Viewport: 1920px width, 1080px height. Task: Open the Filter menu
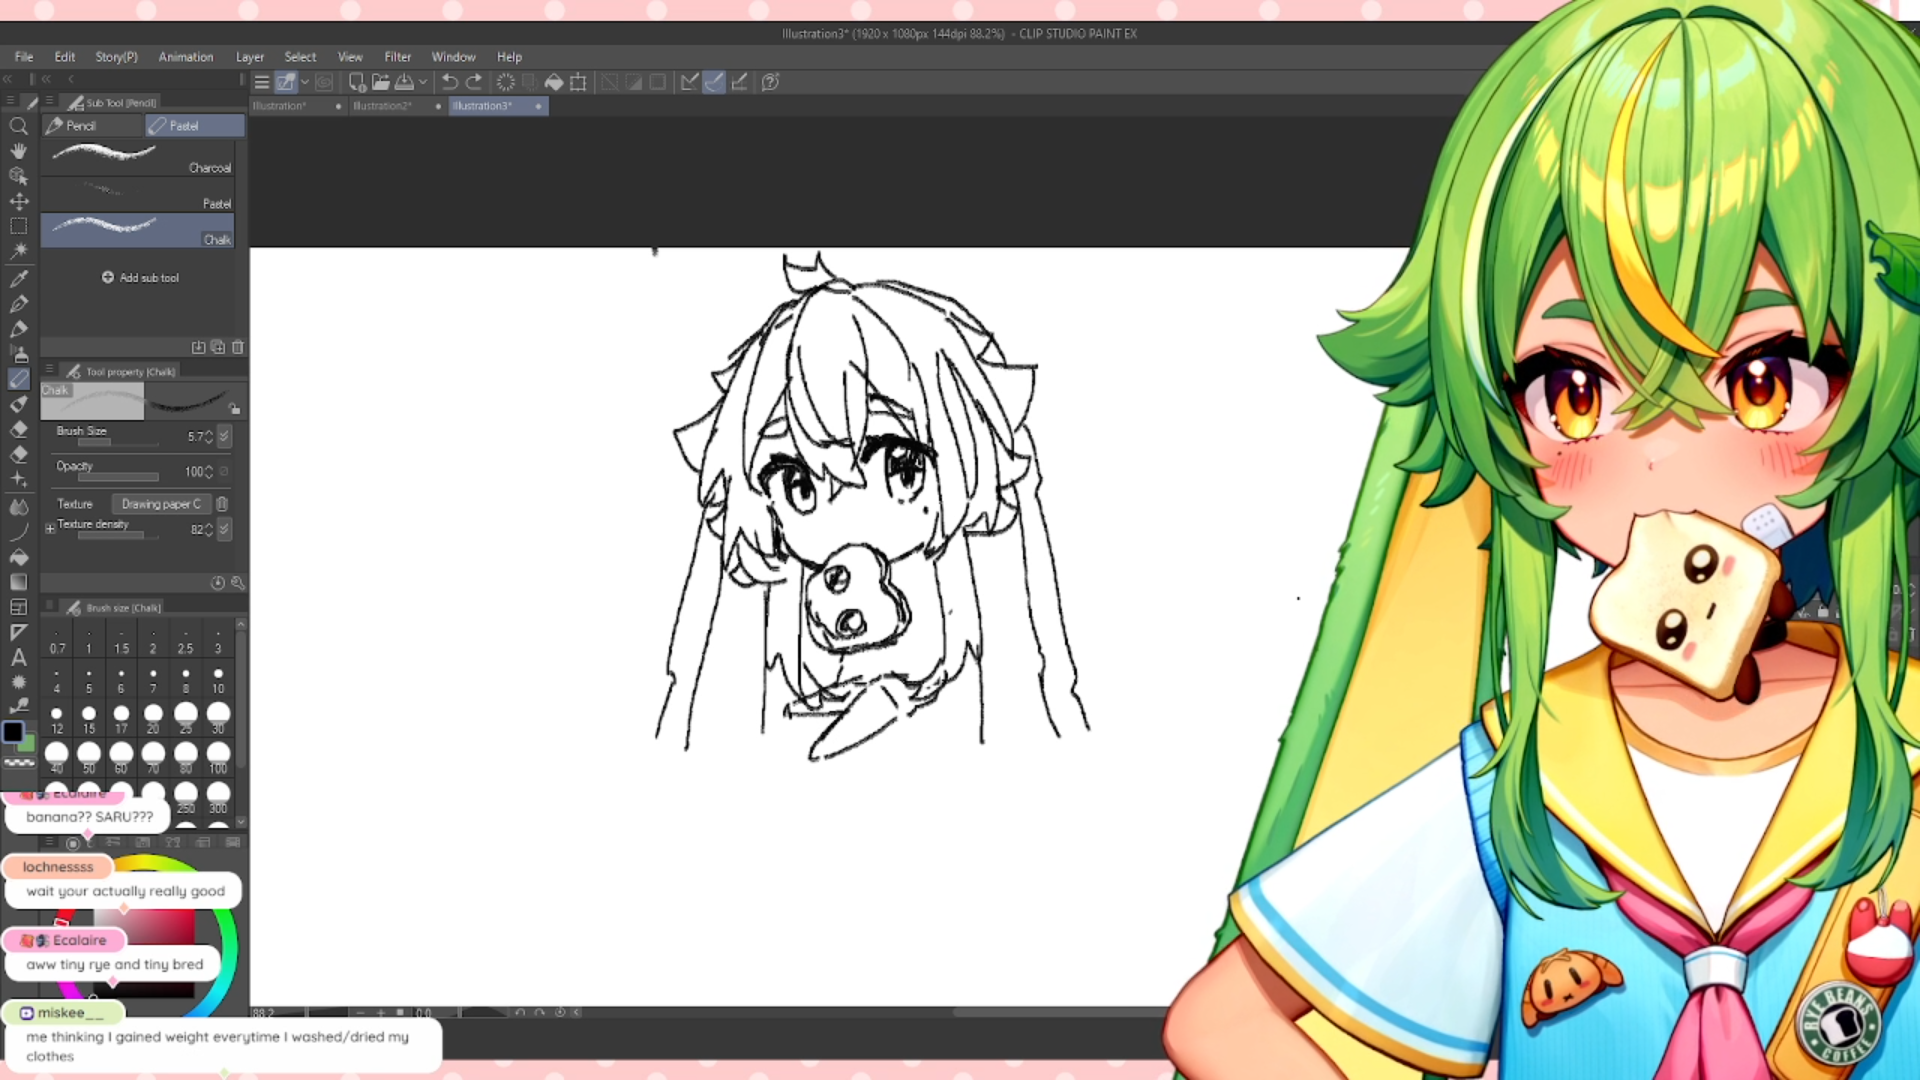(x=397, y=57)
